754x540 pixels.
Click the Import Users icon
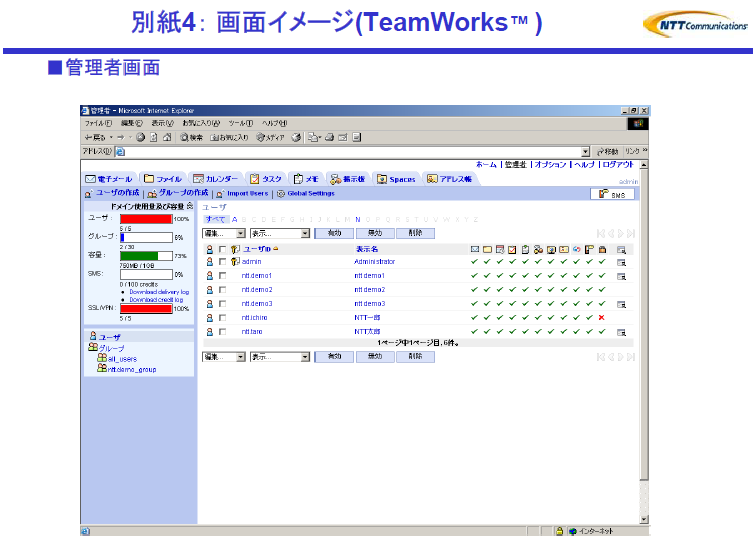click(220, 194)
